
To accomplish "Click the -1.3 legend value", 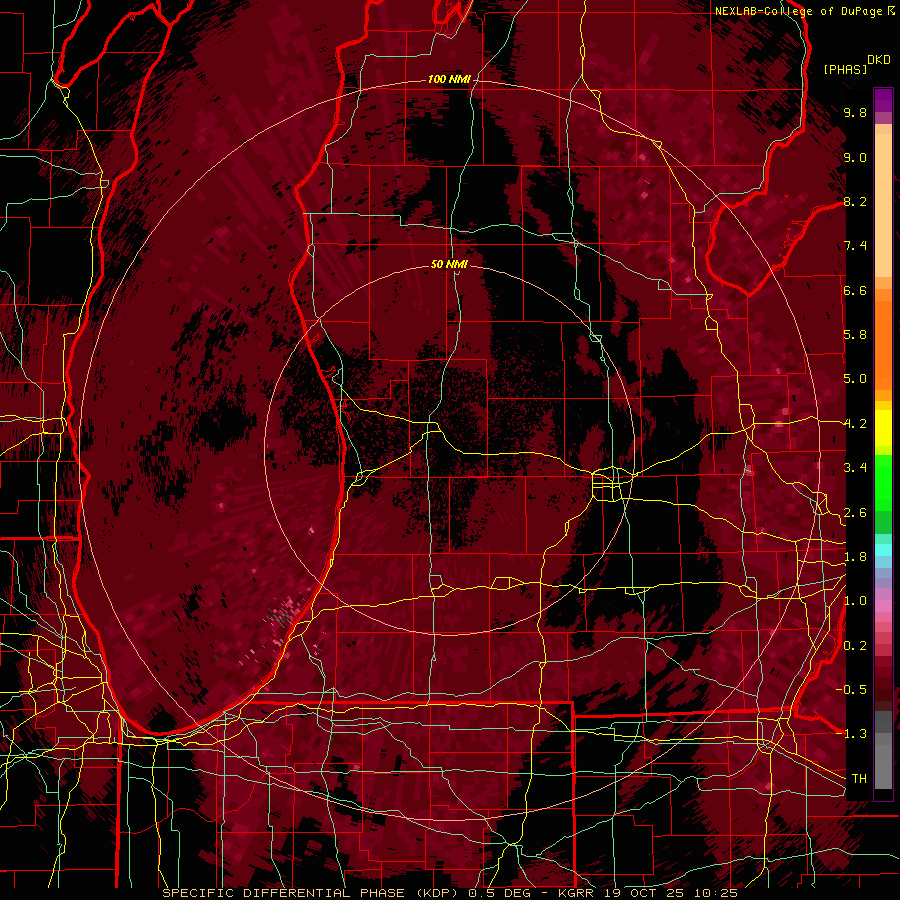I will (851, 734).
